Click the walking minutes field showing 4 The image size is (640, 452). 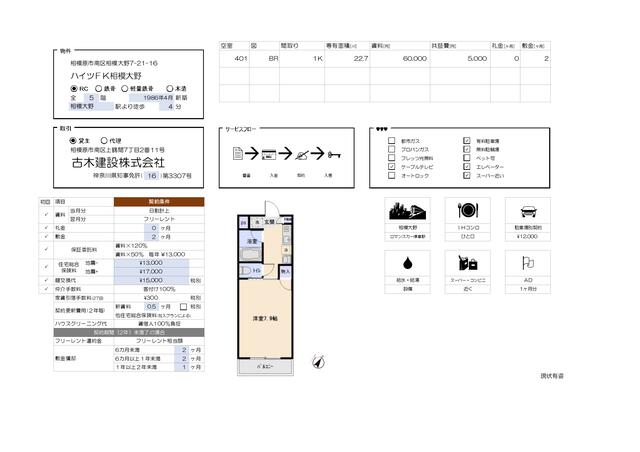167,106
